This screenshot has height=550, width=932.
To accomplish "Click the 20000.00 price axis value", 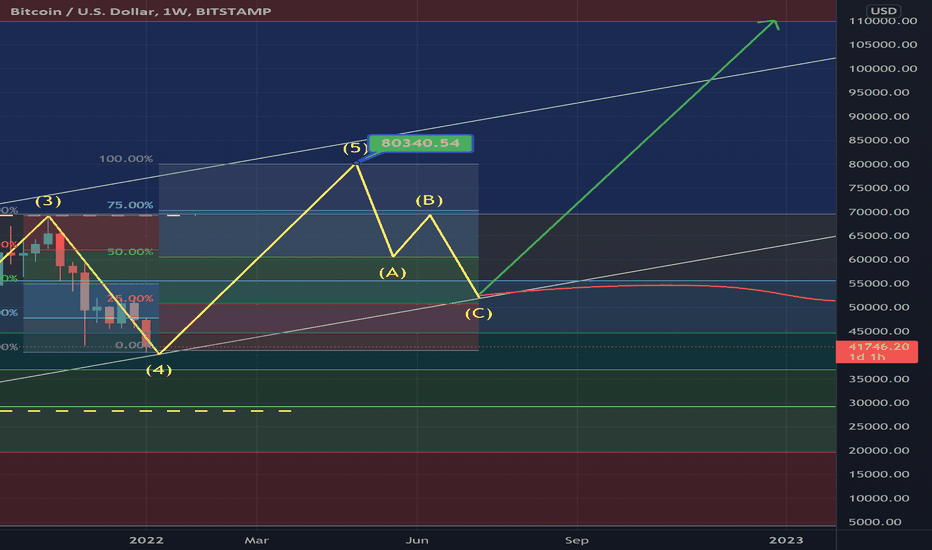I will [x=879, y=451].
